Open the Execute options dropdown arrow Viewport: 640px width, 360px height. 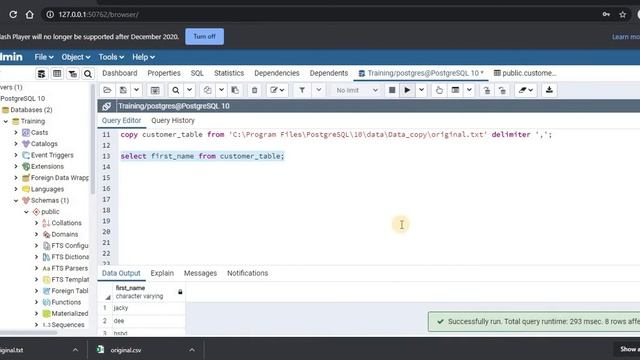coord(421,90)
